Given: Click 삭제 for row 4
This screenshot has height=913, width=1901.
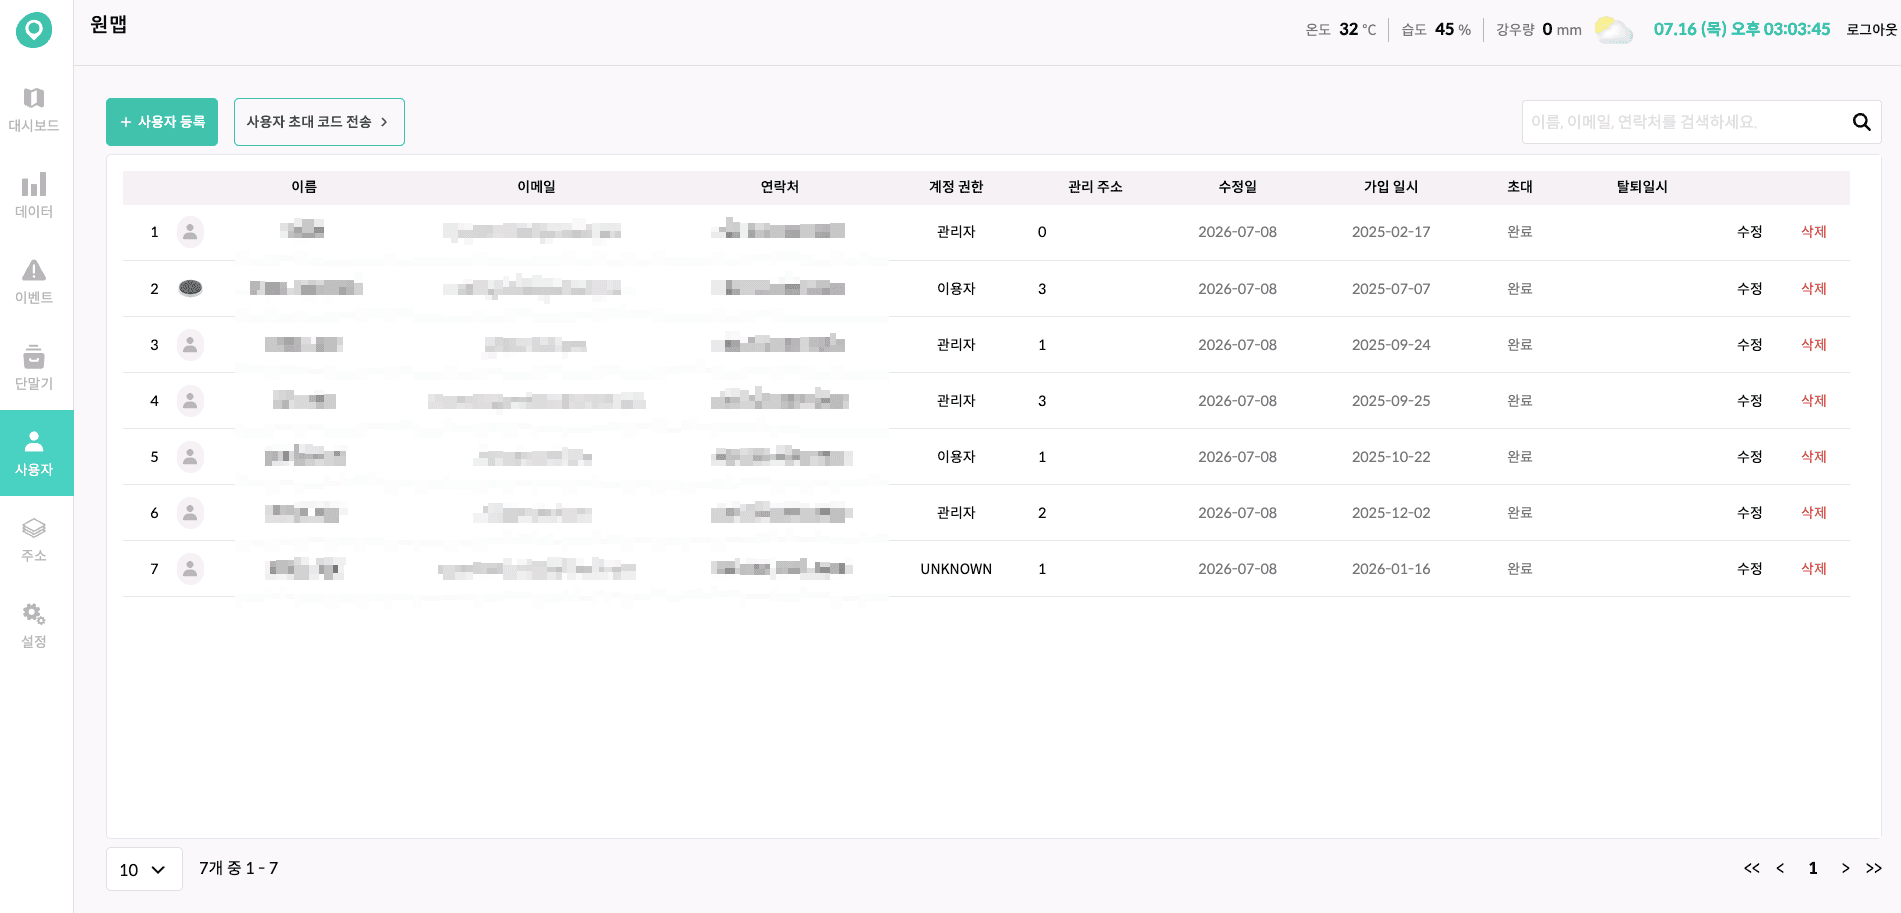Looking at the screenshot, I should (x=1813, y=401).
